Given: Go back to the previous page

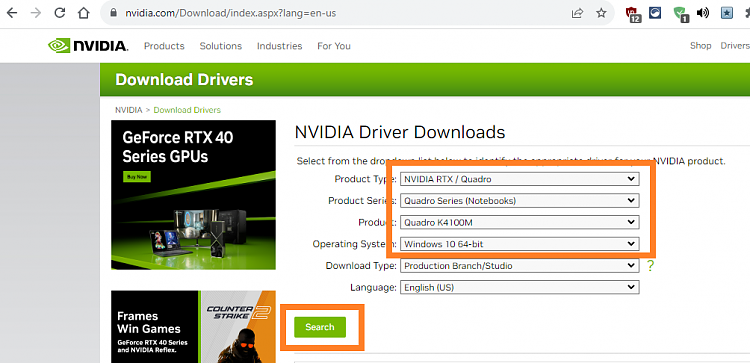Looking at the screenshot, I should pos(11,13).
